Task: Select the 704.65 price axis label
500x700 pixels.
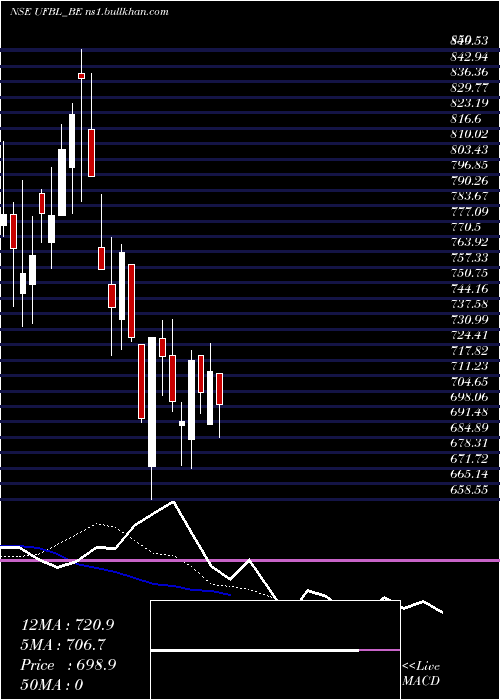Action: pos(469,381)
